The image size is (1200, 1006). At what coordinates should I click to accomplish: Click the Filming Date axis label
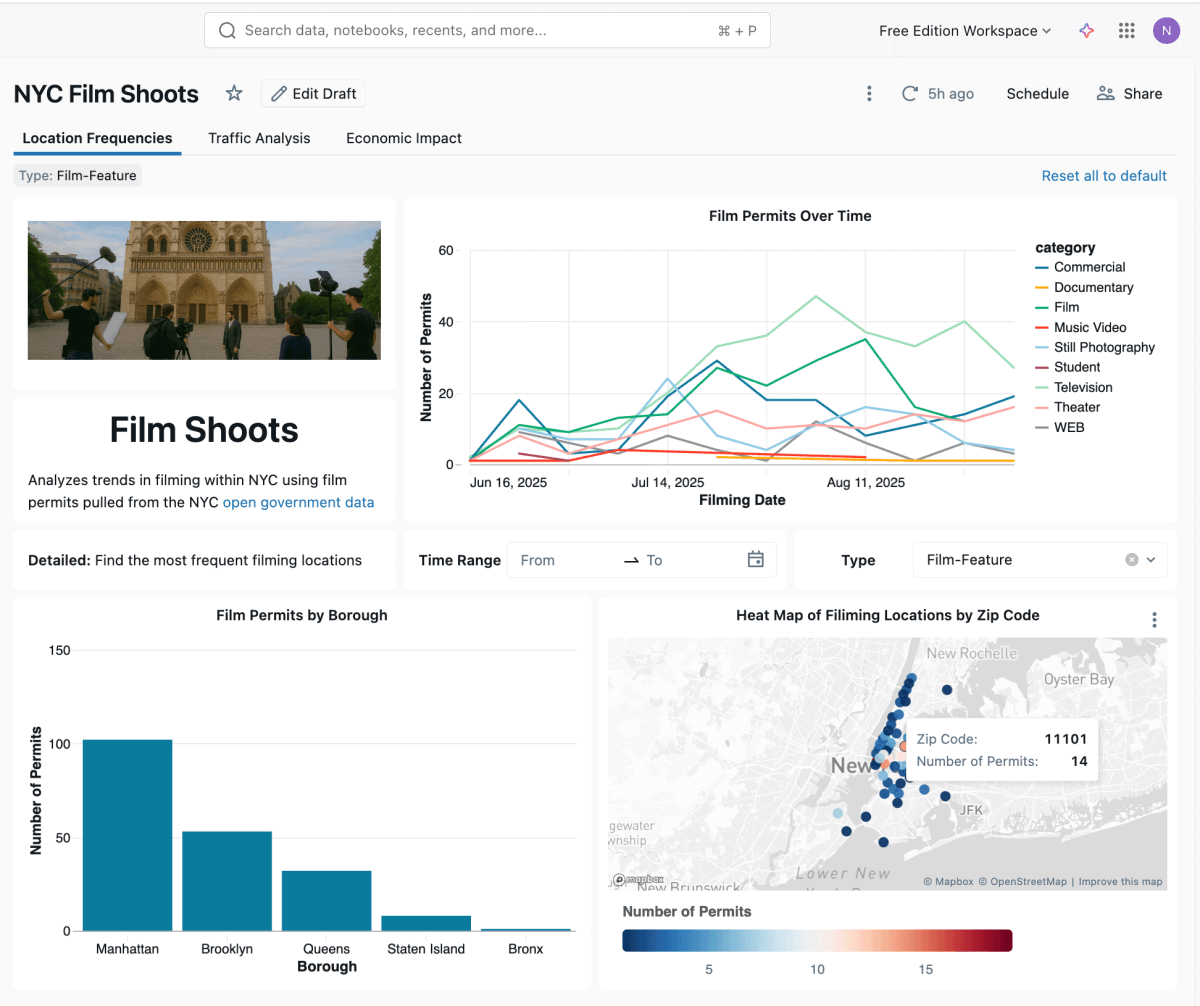742,500
